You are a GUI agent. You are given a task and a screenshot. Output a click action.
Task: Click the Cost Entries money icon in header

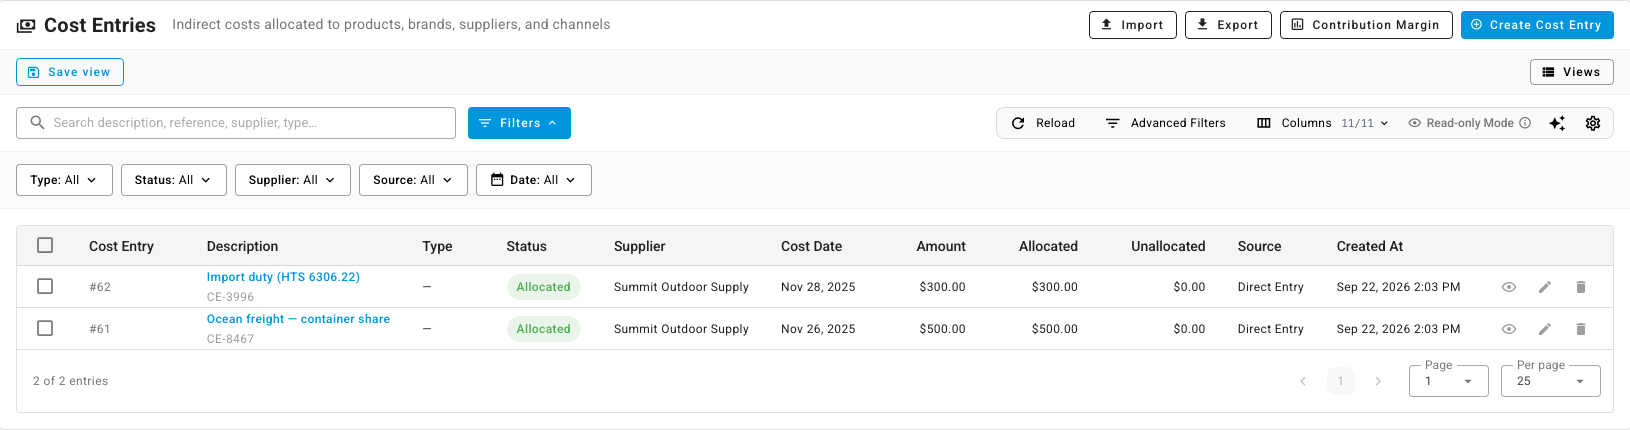pyautogui.click(x=26, y=26)
